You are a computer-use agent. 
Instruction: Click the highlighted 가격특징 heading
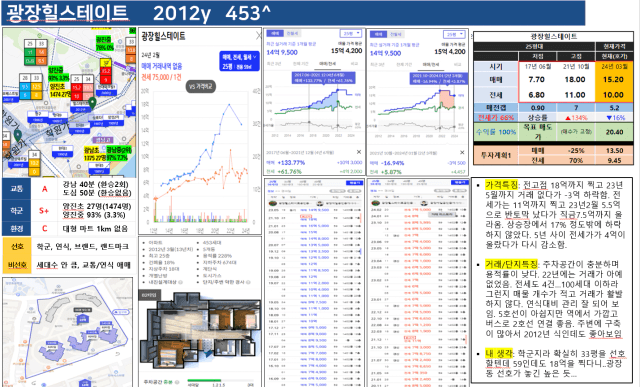tap(502, 185)
